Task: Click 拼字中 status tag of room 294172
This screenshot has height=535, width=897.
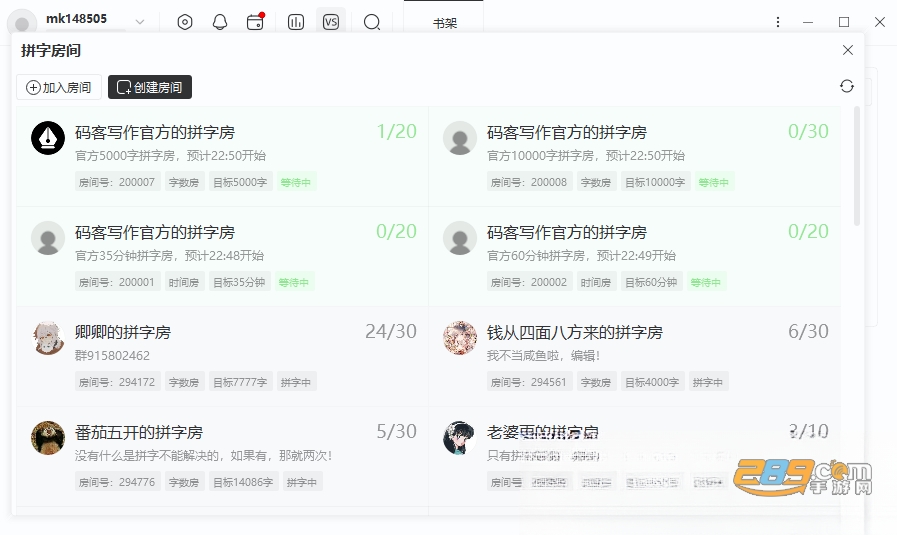Action: pos(296,382)
